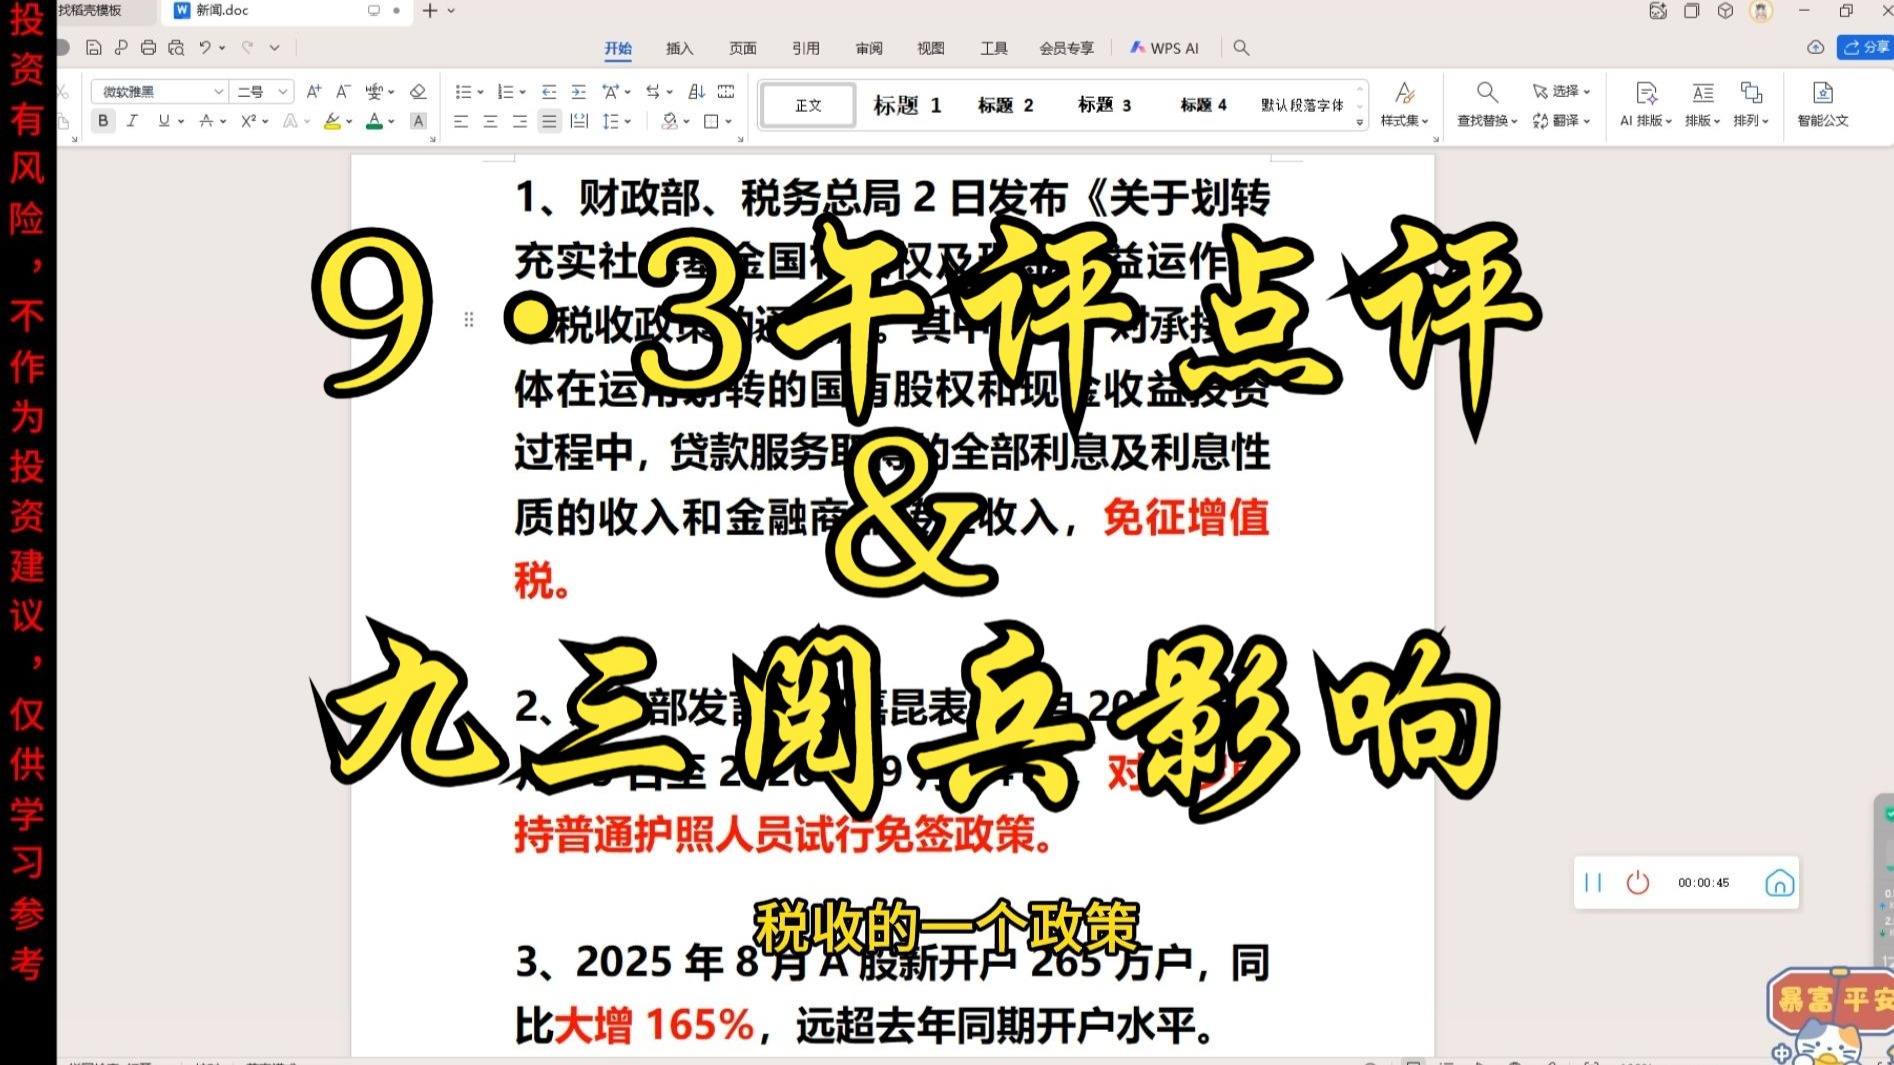Increase paragraph indent

click(x=578, y=91)
